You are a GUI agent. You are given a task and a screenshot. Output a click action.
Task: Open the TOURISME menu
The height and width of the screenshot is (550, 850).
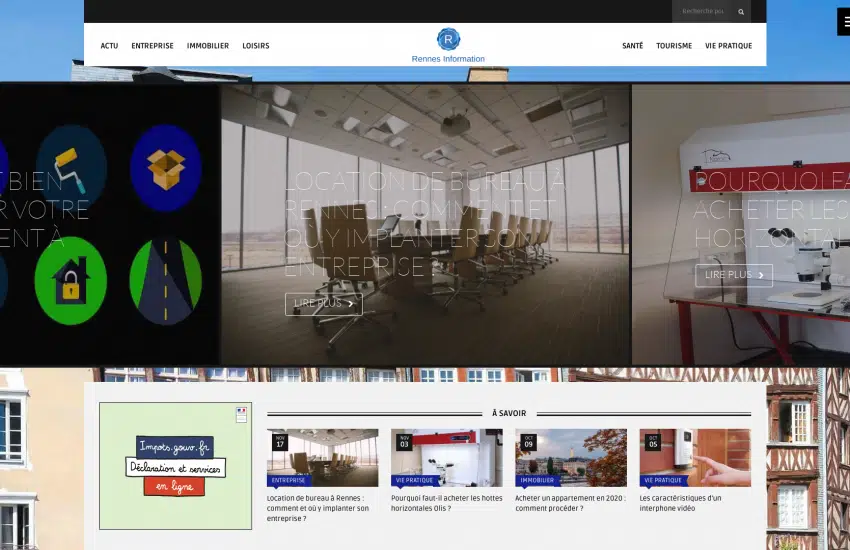tap(674, 46)
